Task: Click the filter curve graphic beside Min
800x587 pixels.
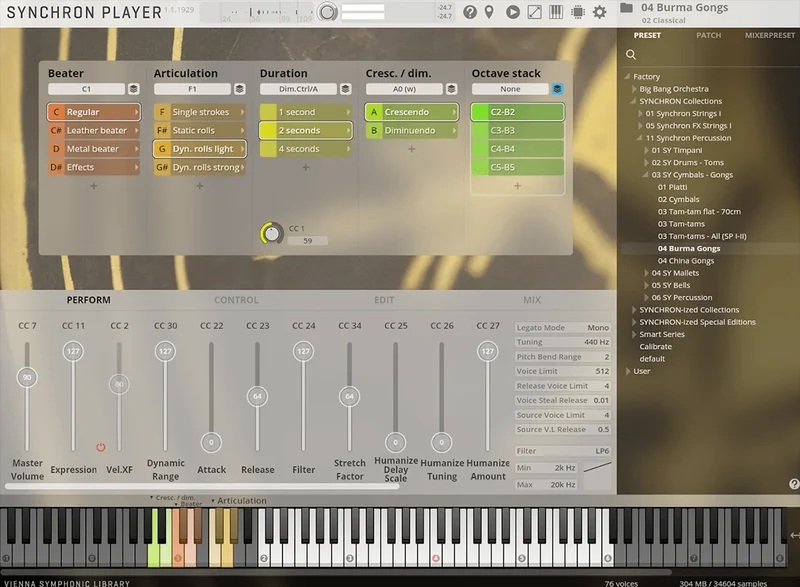Action: pos(596,467)
